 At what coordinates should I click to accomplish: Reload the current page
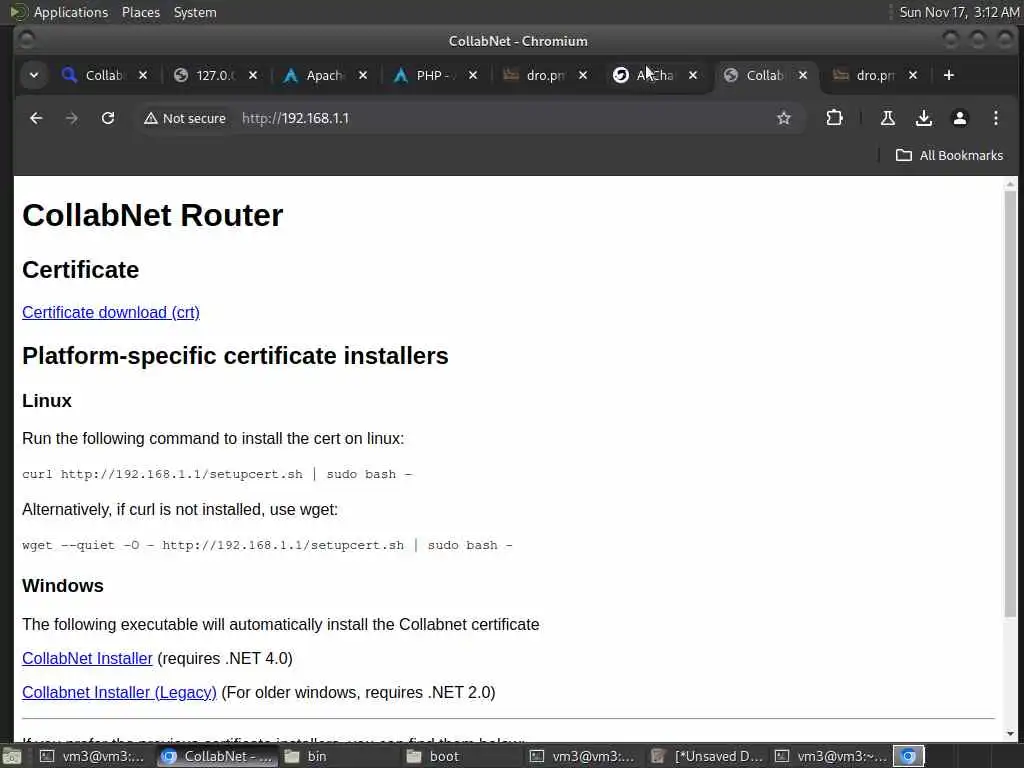point(108,118)
